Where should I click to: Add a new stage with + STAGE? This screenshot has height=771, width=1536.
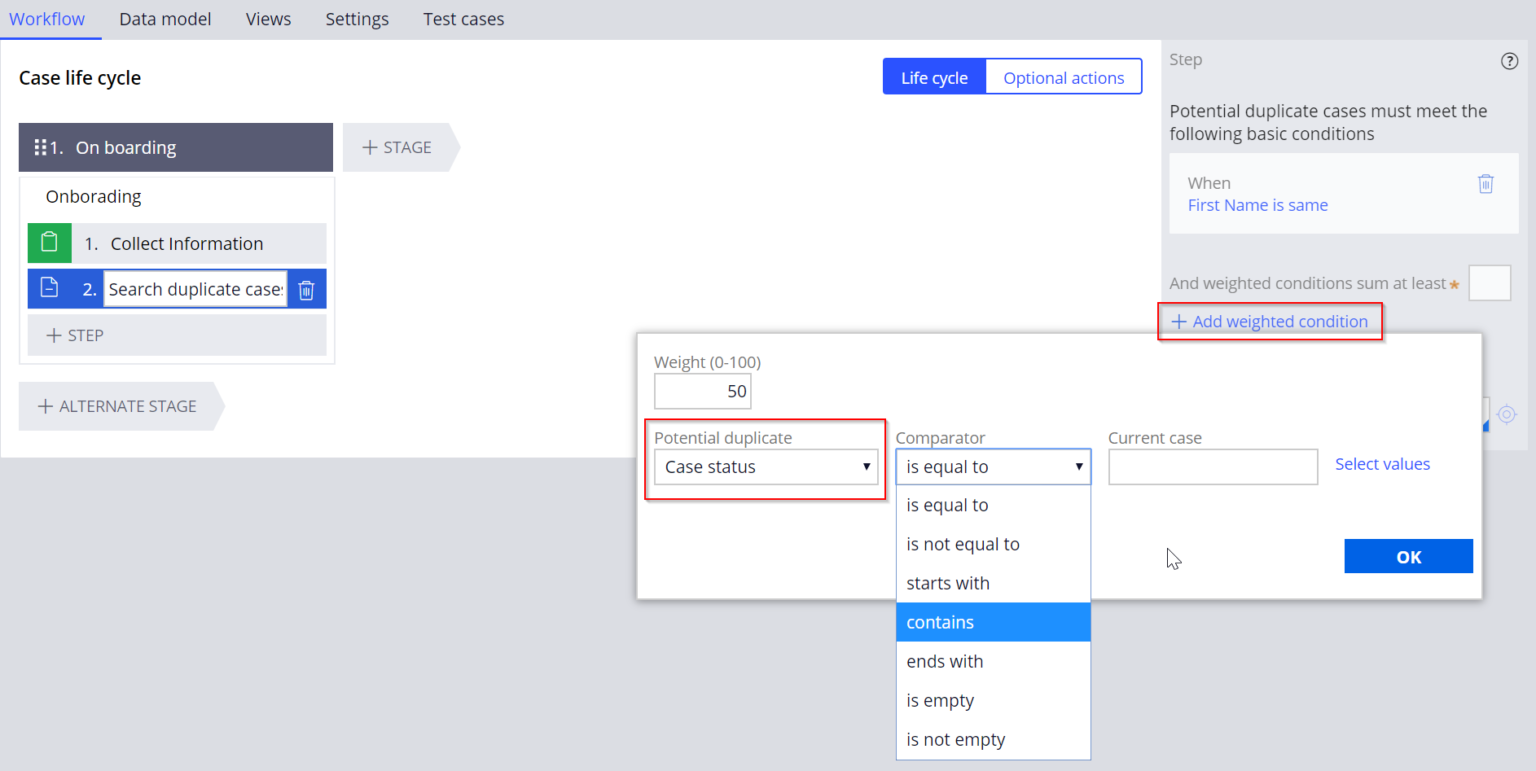click(397, 147)
